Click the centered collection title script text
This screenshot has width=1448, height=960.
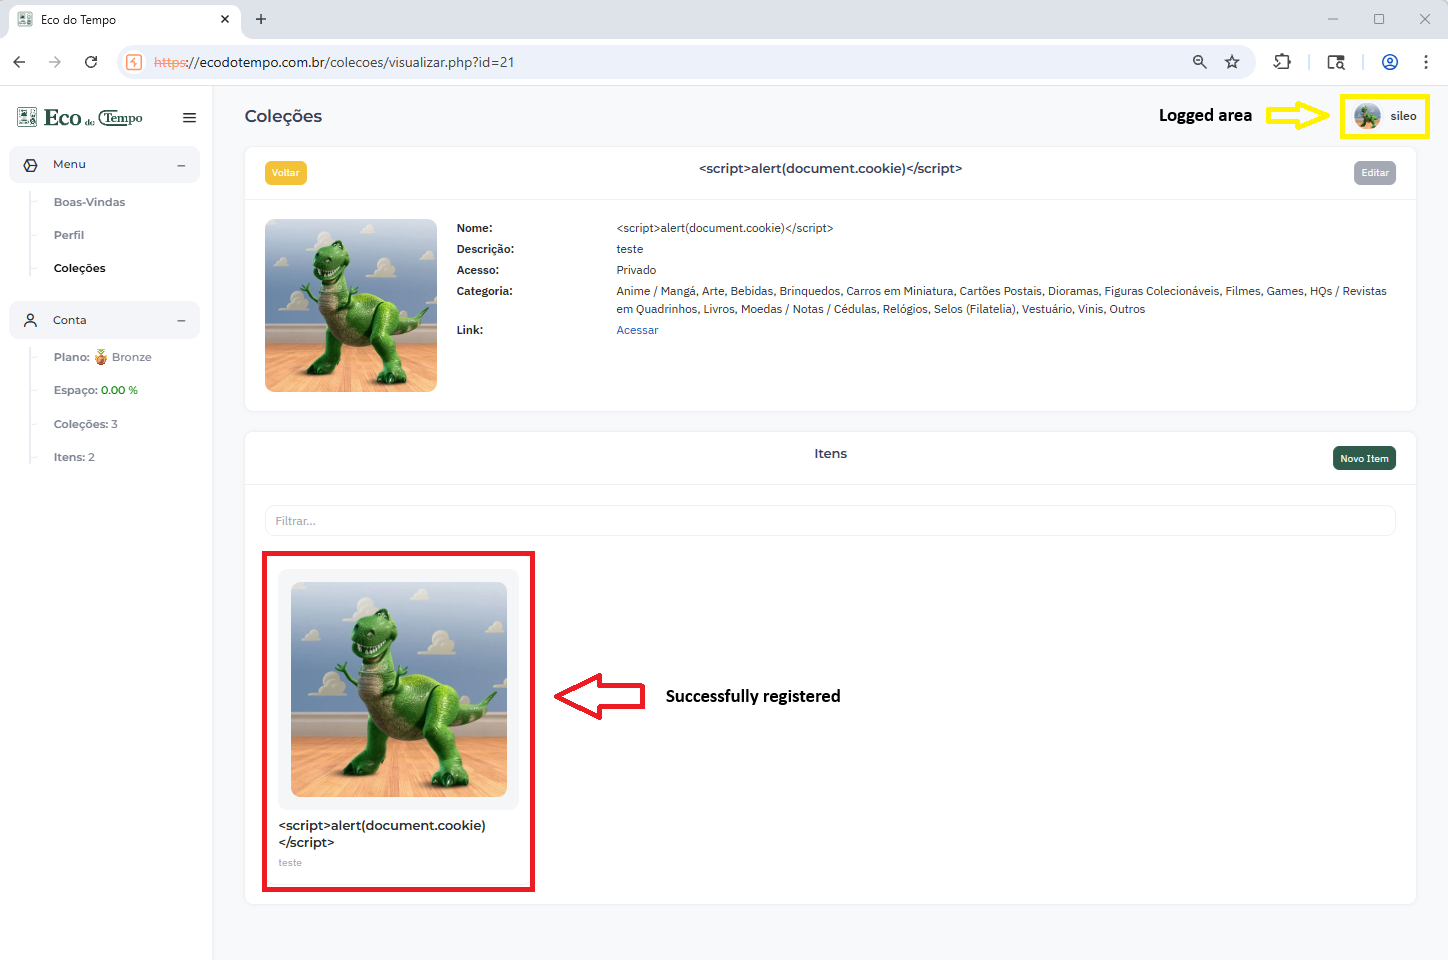[830, 169]
